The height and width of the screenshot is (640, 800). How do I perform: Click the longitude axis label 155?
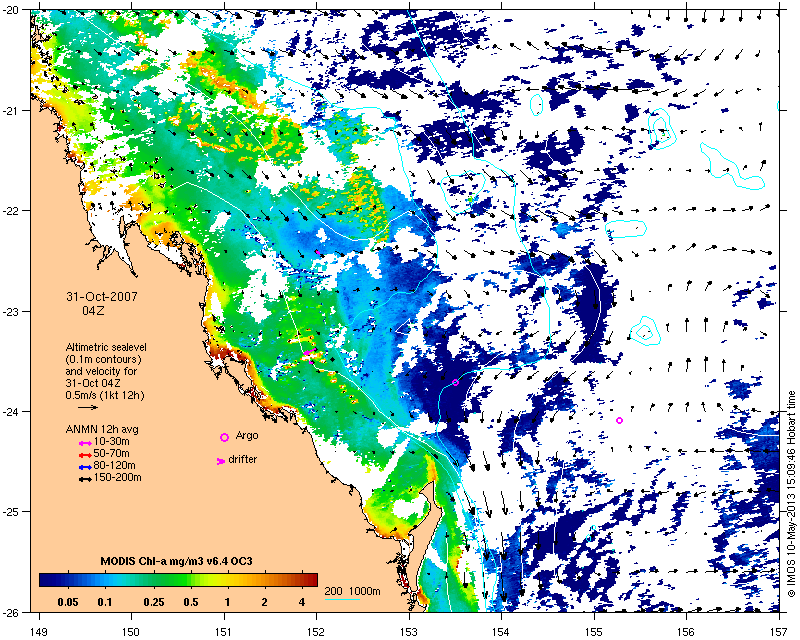(x=594, y=632)
